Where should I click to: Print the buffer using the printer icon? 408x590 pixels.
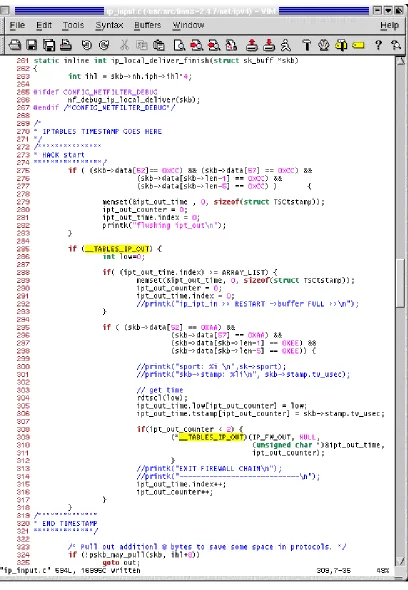(x=66, y=45)
